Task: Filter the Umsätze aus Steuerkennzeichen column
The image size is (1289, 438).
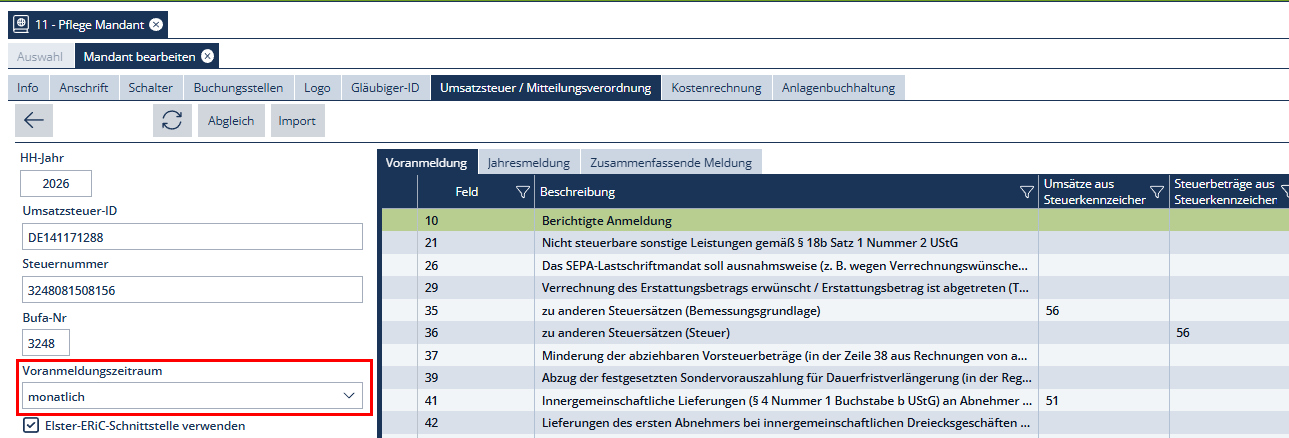Action: coord(1157,192)
